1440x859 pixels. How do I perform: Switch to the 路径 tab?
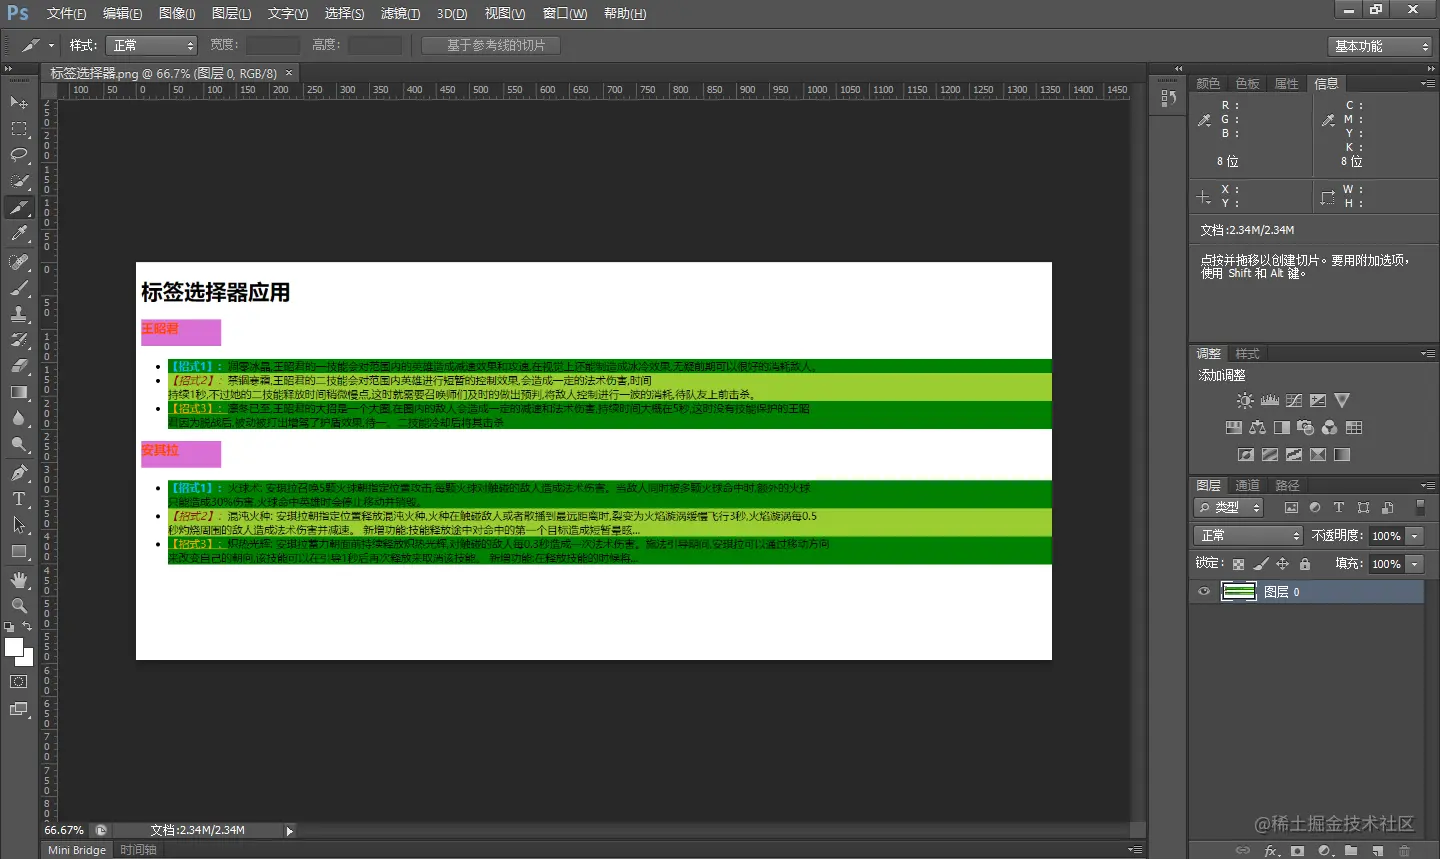coord(1287,485)
